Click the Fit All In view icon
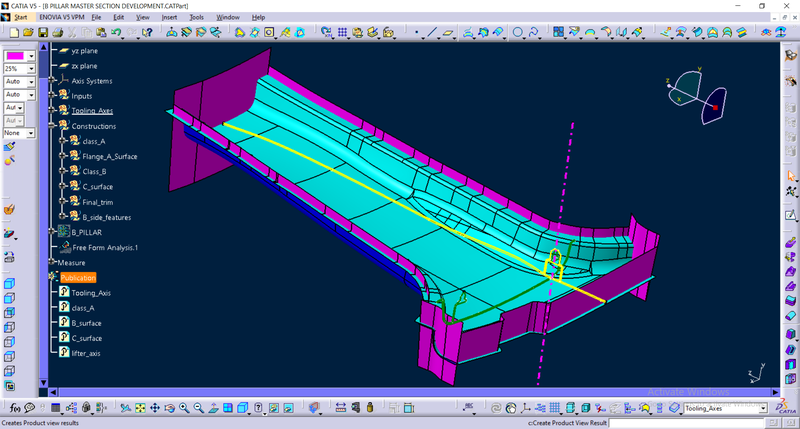 [x=140, y=408]
